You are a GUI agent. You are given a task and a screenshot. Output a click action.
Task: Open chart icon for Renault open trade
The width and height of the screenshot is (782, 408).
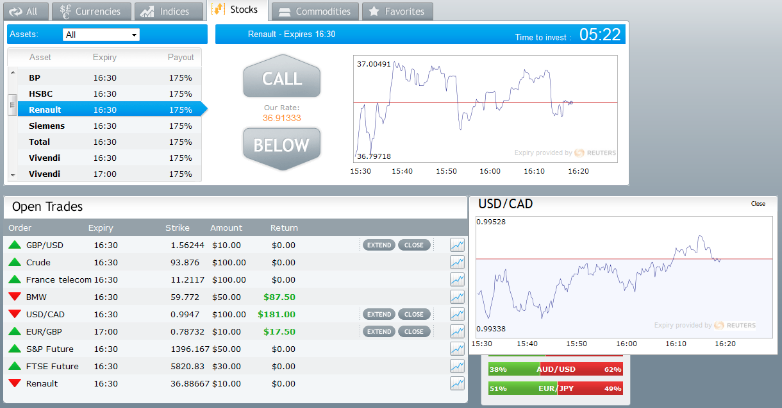457,383
